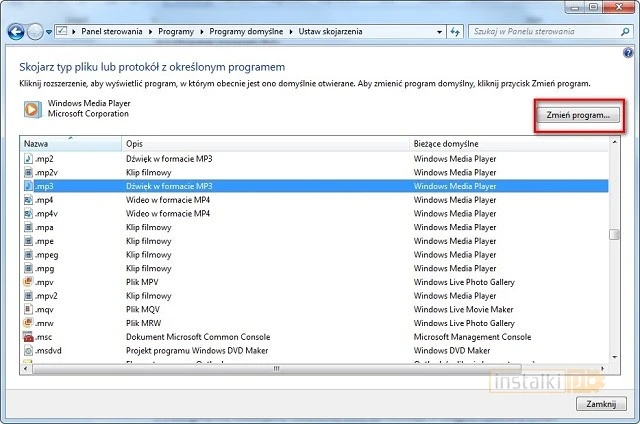This screenshot has width=640, height=424.
Task: Click the Back navigation arrow button
Action: tap(16, 32)
